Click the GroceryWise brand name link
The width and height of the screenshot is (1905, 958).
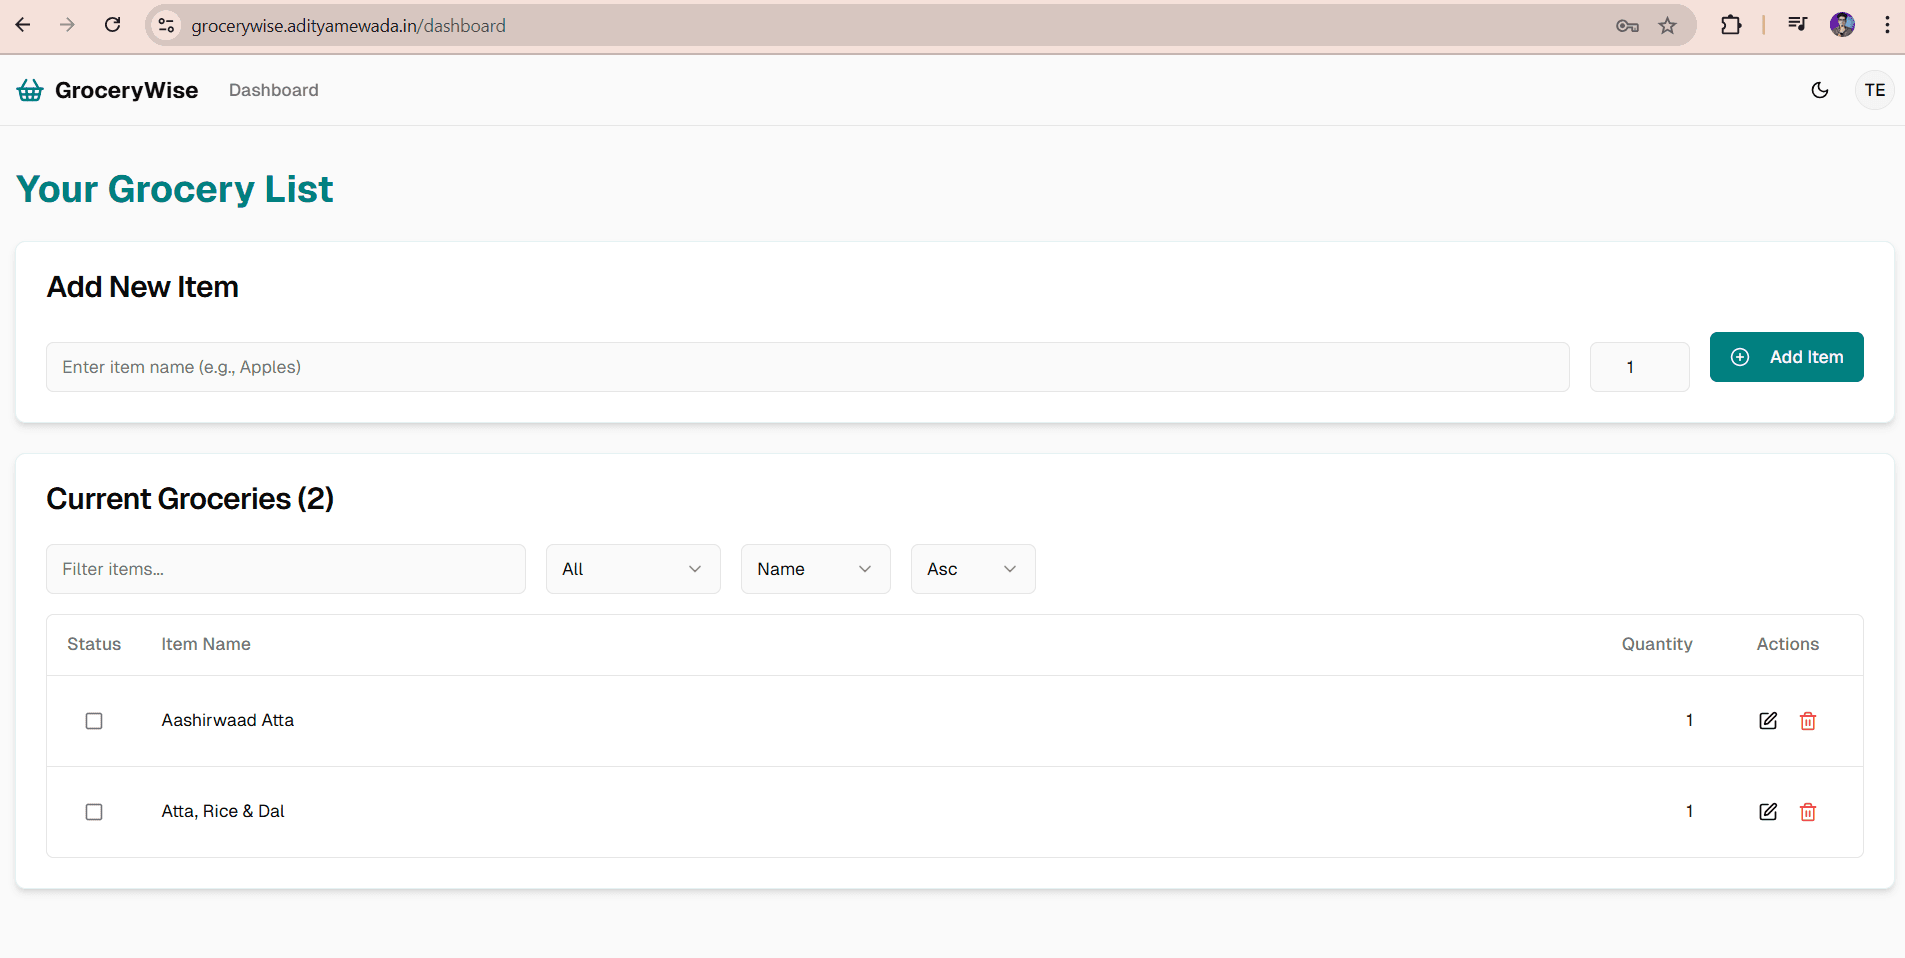pos(126,90)
